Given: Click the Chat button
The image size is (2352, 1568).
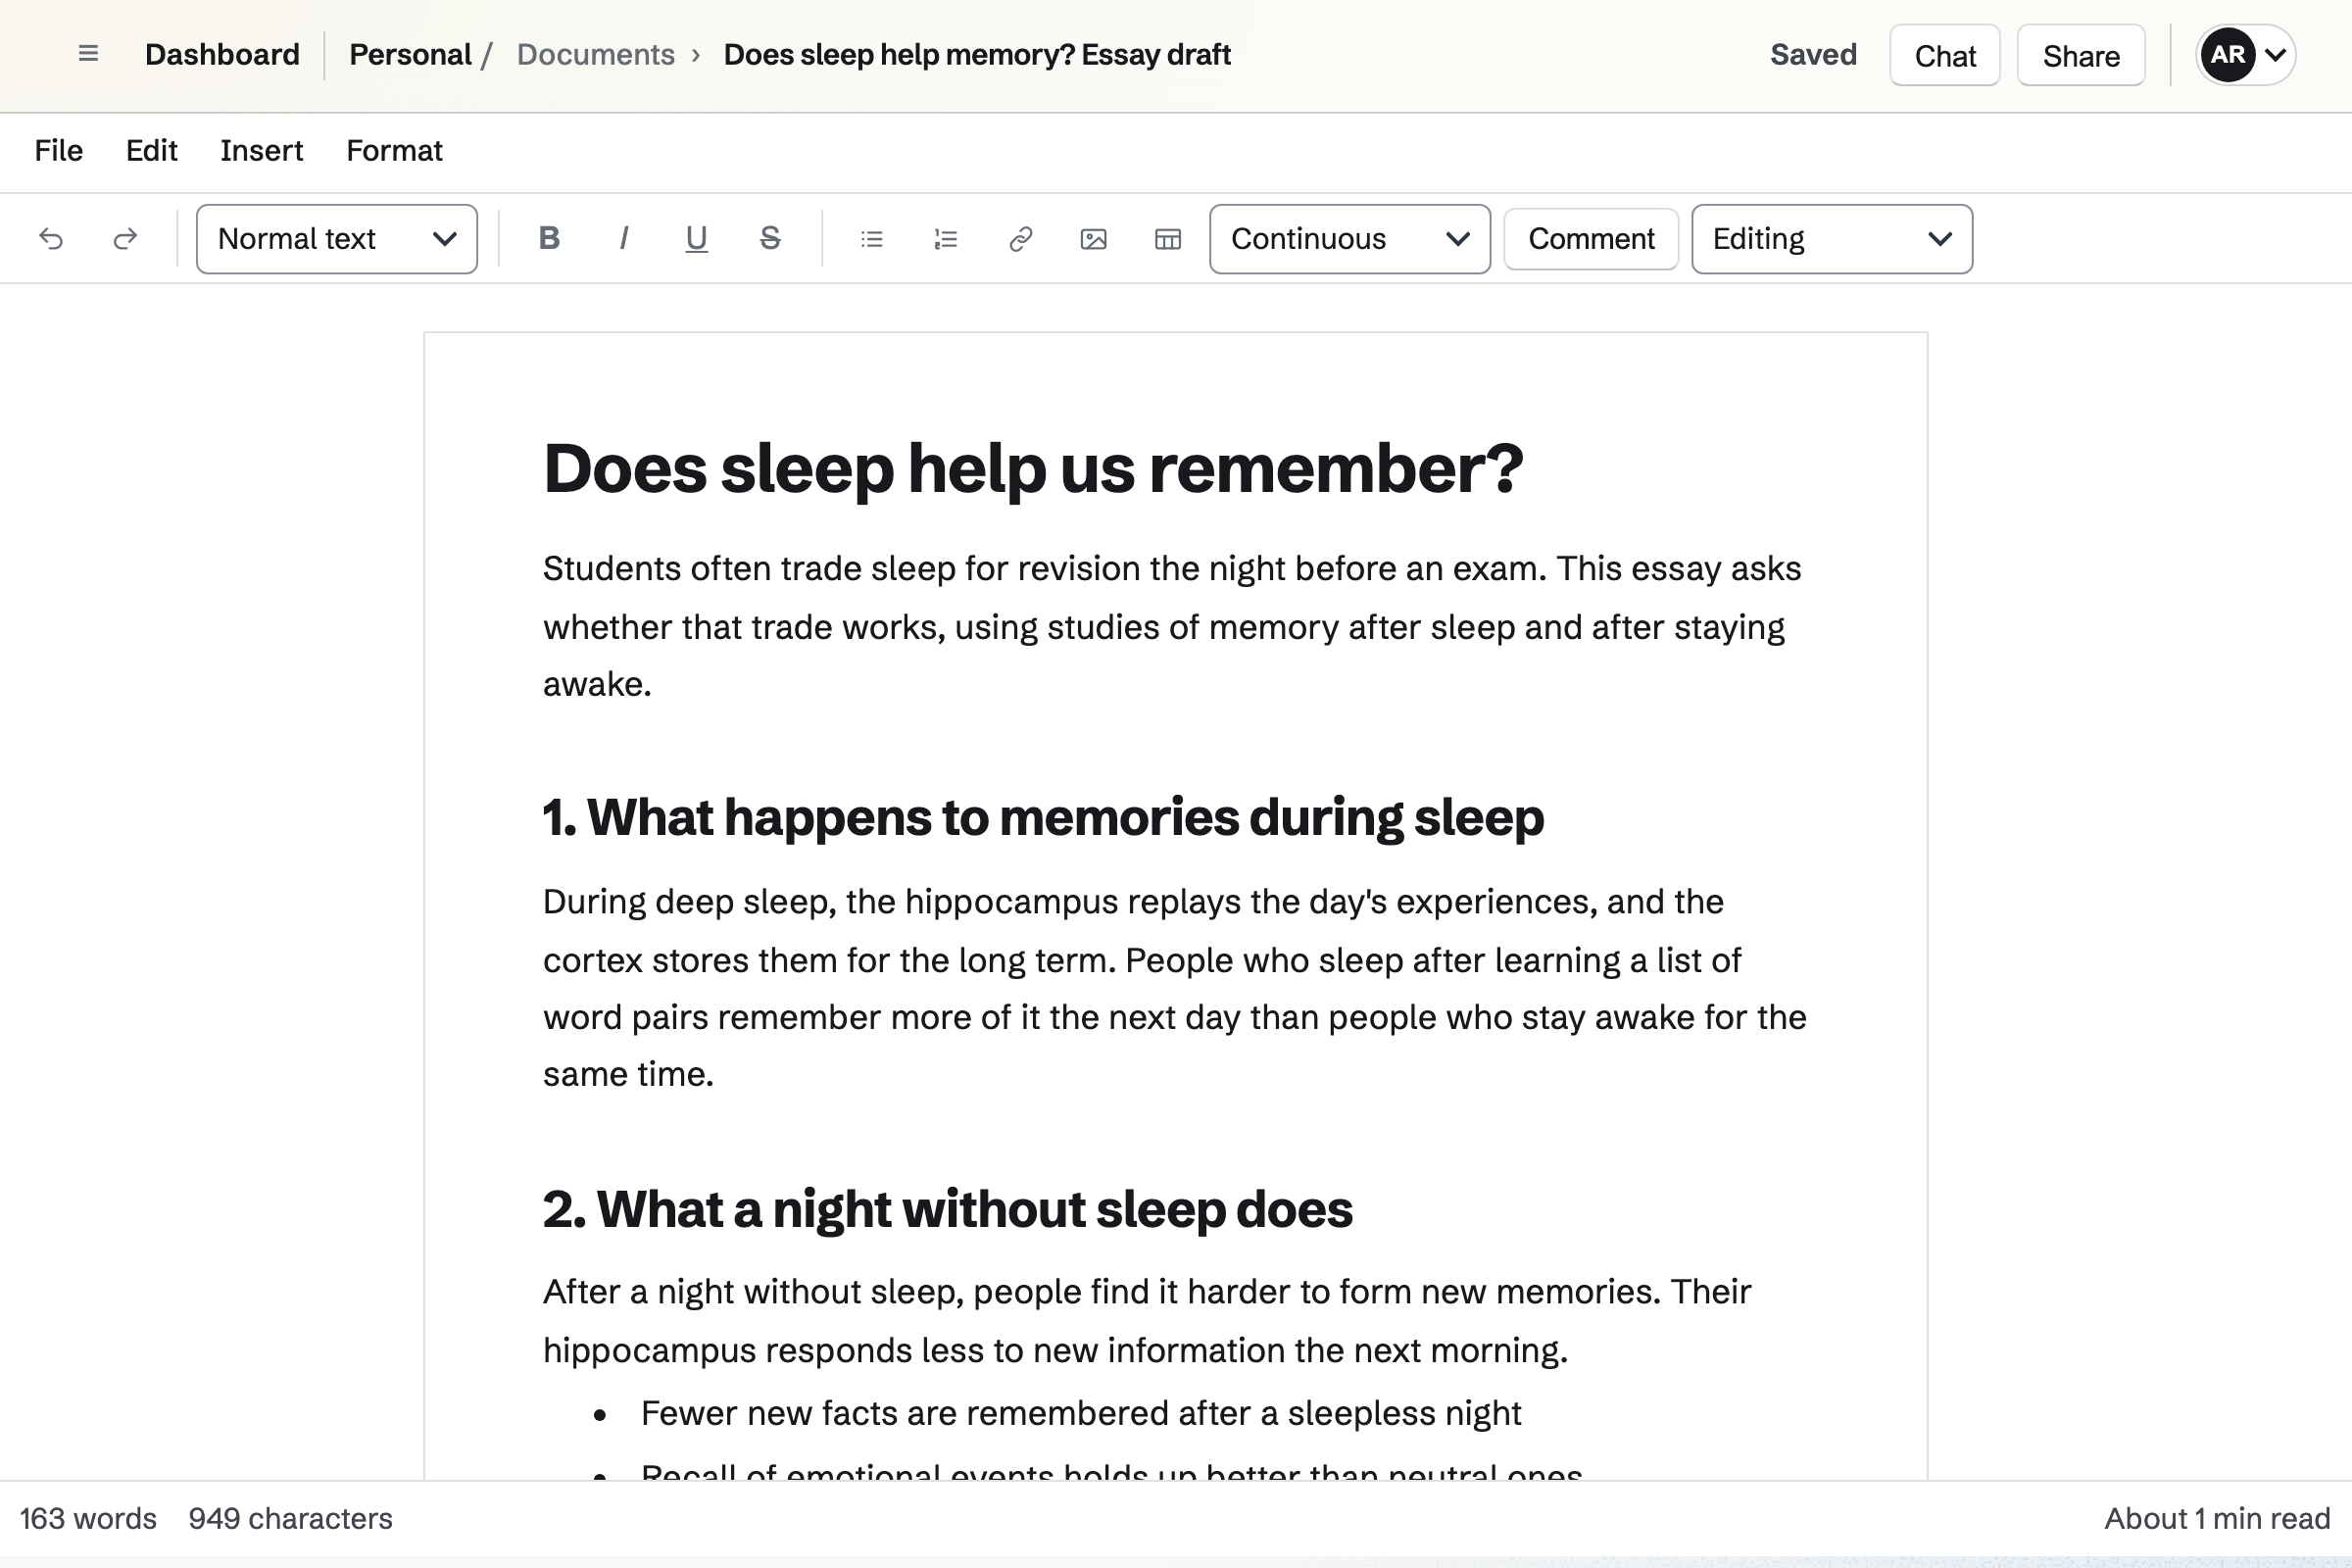Looking at the screenshot, I should pos(1945,55).
